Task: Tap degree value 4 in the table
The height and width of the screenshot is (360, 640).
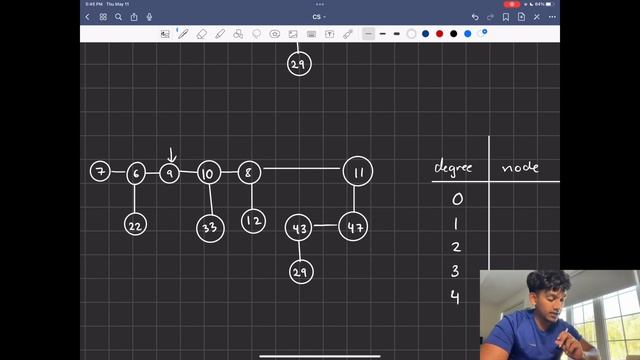Action: [x=455, y=297]
